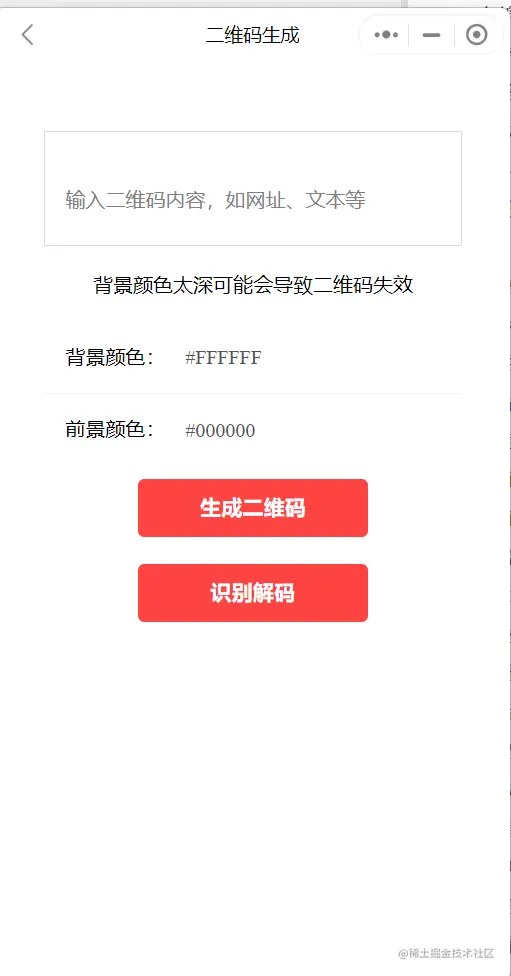The image size is (511, 976).
Task: Click the empty top area inside the input box
Action: click(253, 156)
